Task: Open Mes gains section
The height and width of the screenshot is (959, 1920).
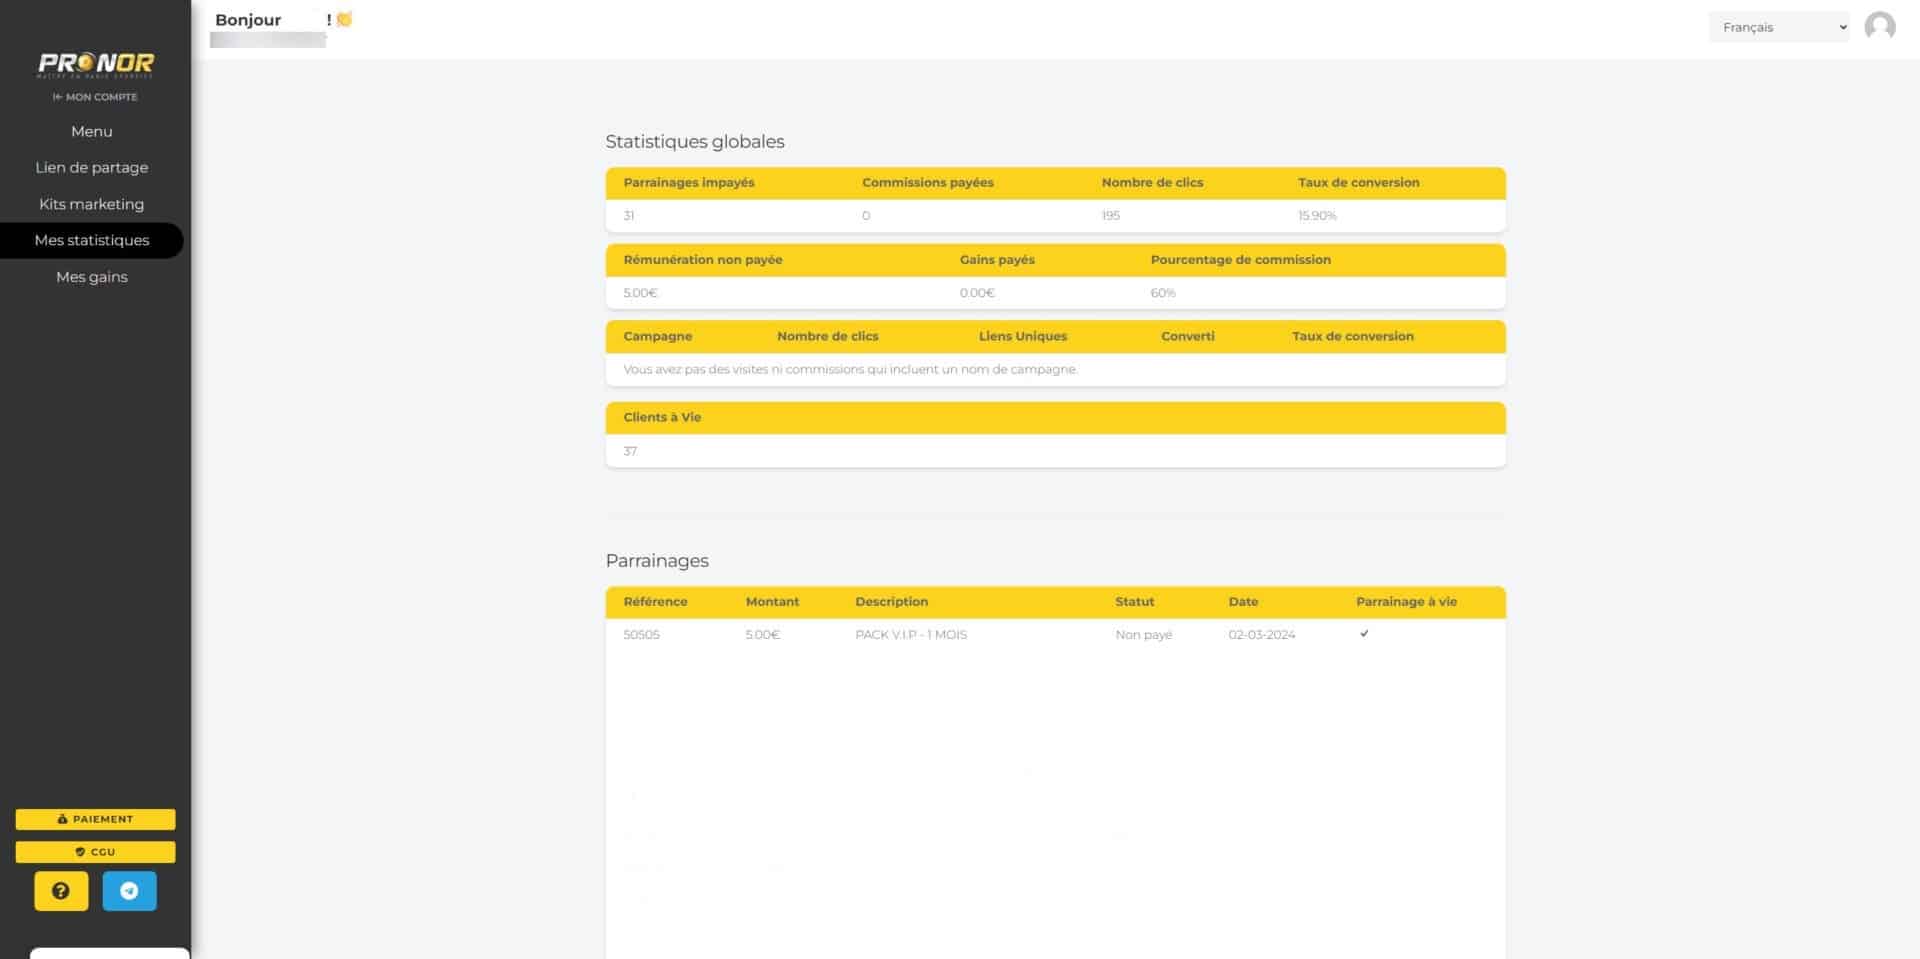Action: [92, 277]
